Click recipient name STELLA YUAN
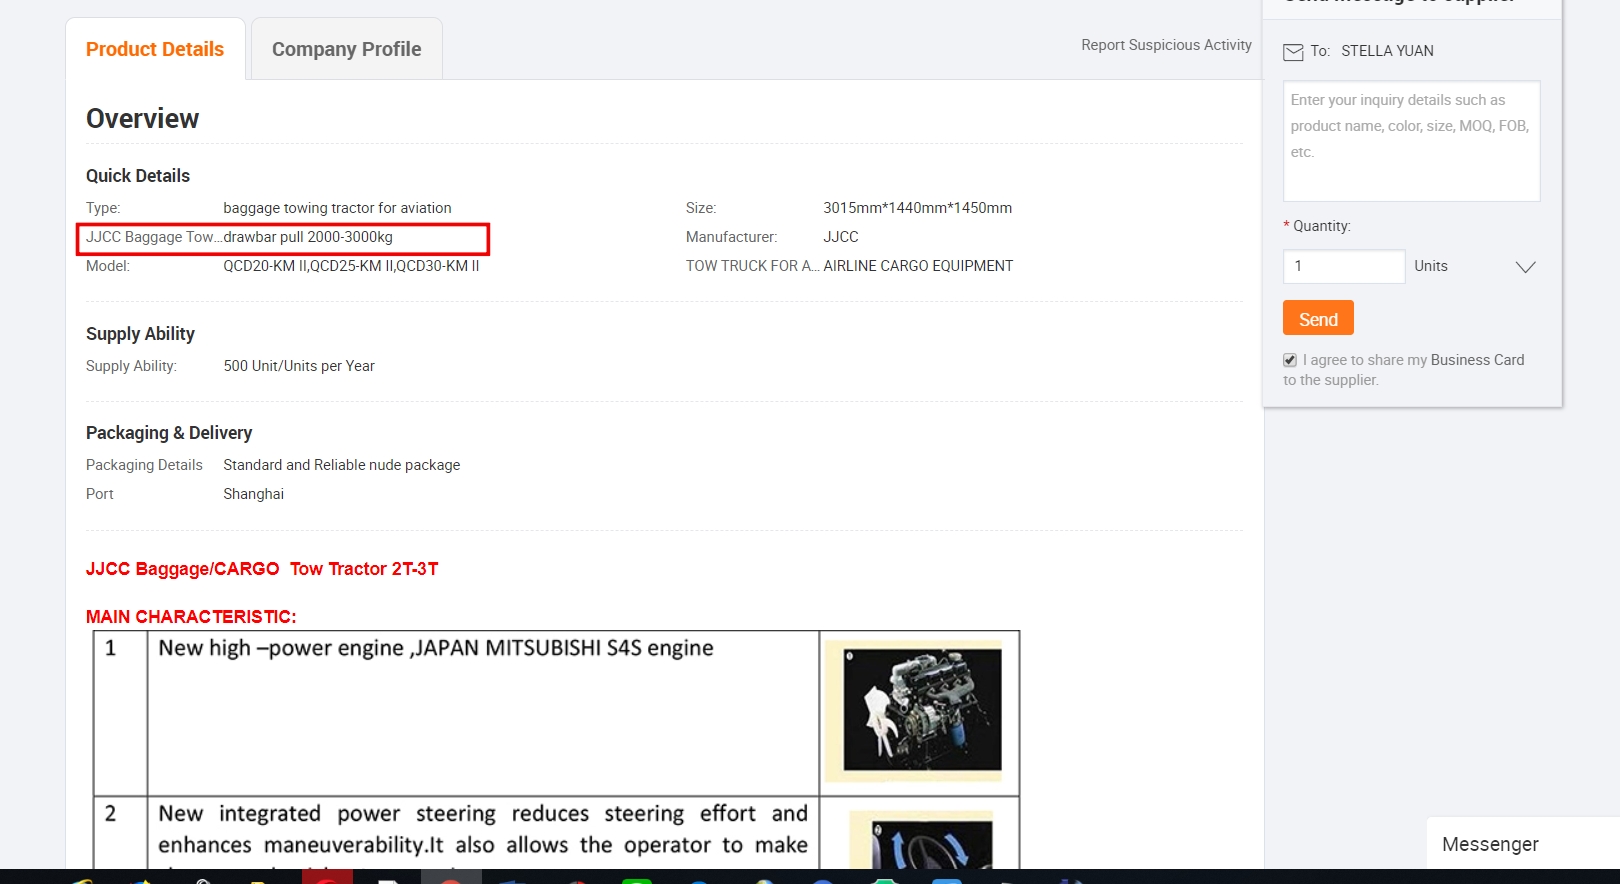Viewport: 1620px width, 884px height. point(1387,51)
